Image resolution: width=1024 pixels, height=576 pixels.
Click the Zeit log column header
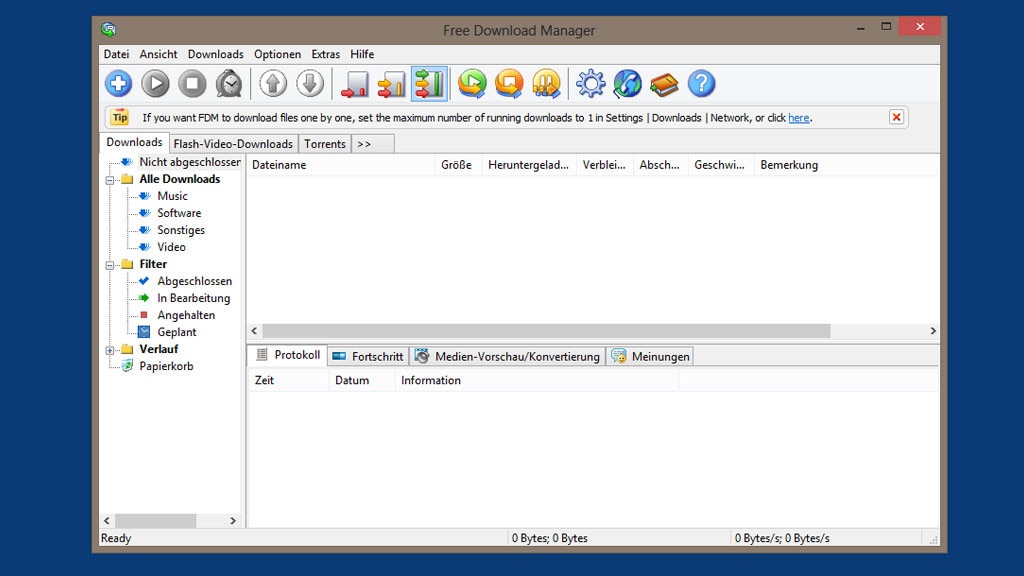288,380
